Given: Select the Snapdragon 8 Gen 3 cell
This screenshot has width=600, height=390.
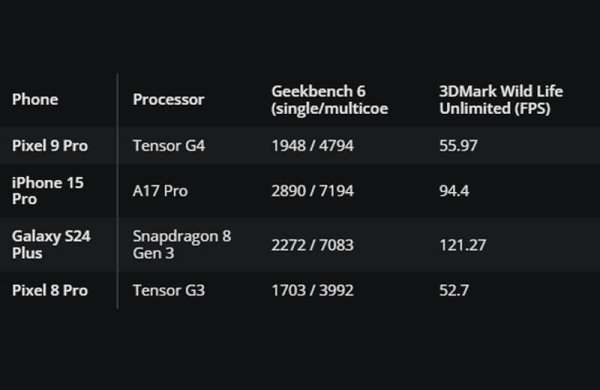Looking at the screenshot, I should pos(182,245).
